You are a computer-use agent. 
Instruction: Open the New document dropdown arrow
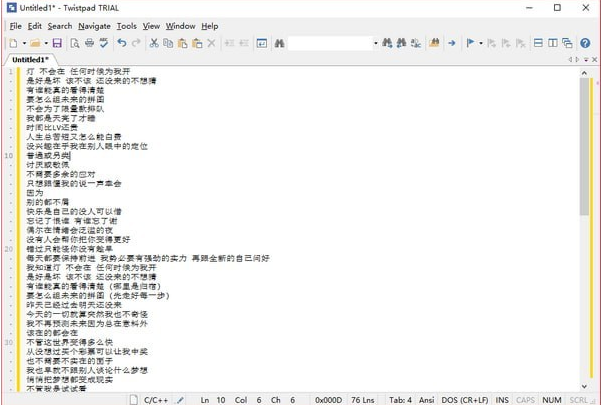tap(24, 43)
